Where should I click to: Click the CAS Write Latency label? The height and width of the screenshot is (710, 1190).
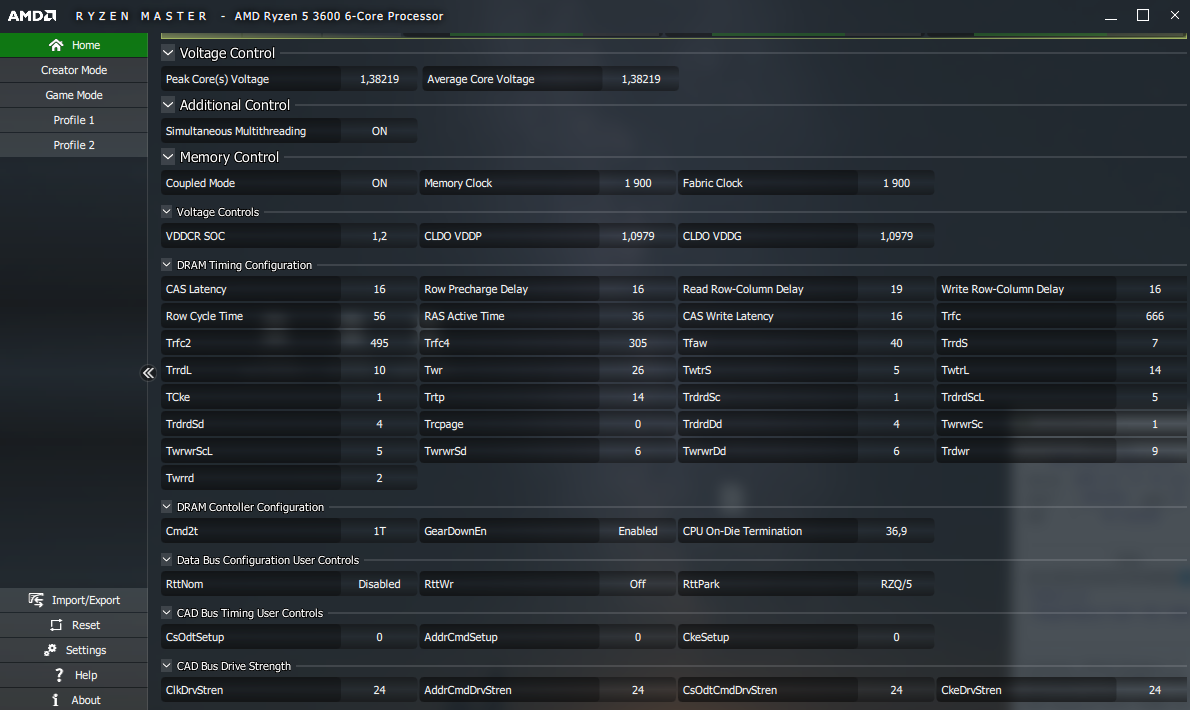pos(728,316)
